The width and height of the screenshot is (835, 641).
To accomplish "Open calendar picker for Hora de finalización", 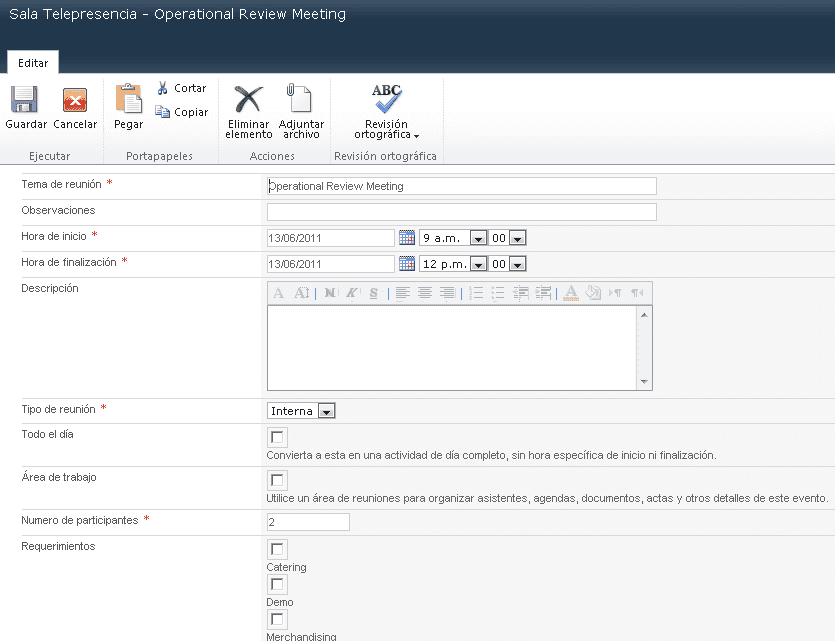I will (407, 264).
